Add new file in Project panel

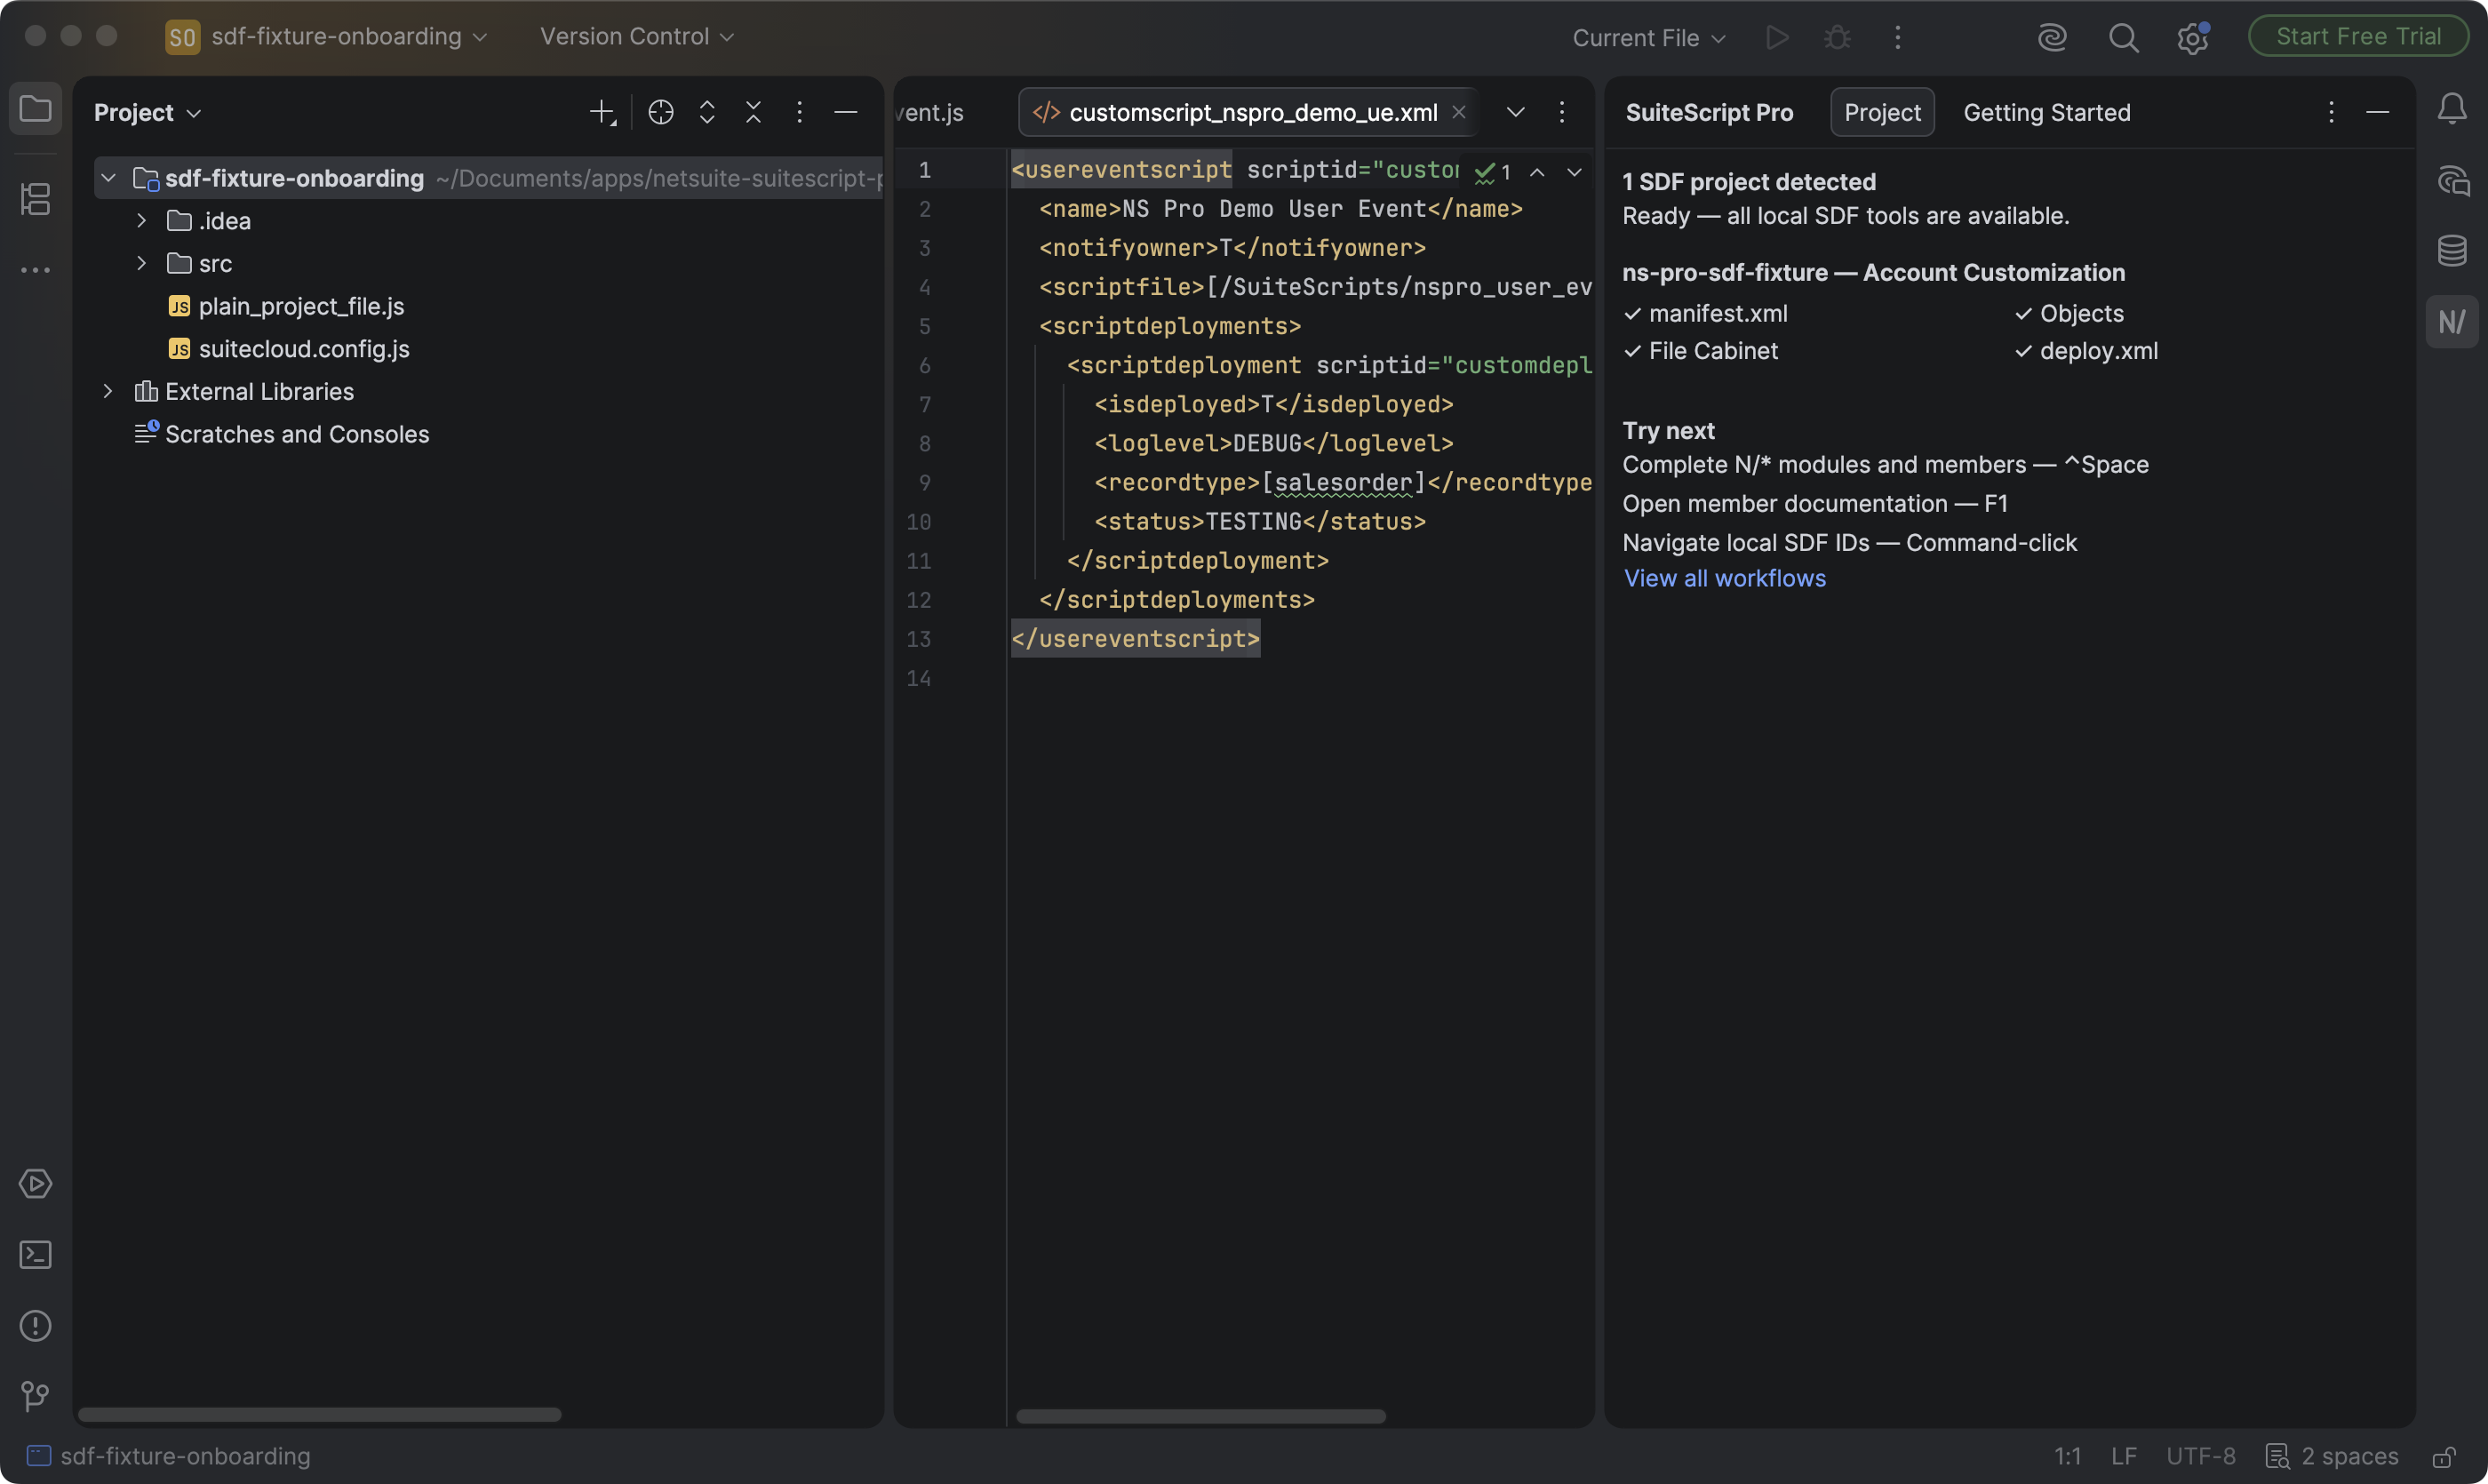click(x=603, y=112)
